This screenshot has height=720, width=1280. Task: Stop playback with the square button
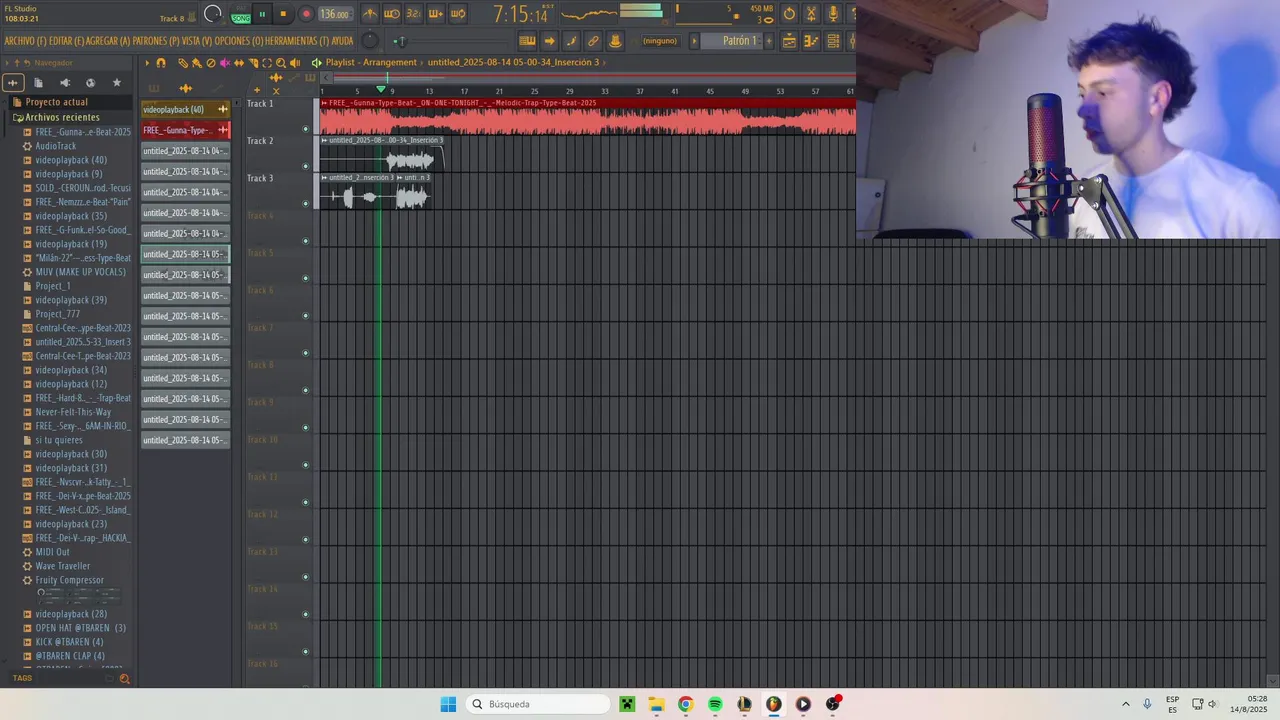(x=283, y=14)
